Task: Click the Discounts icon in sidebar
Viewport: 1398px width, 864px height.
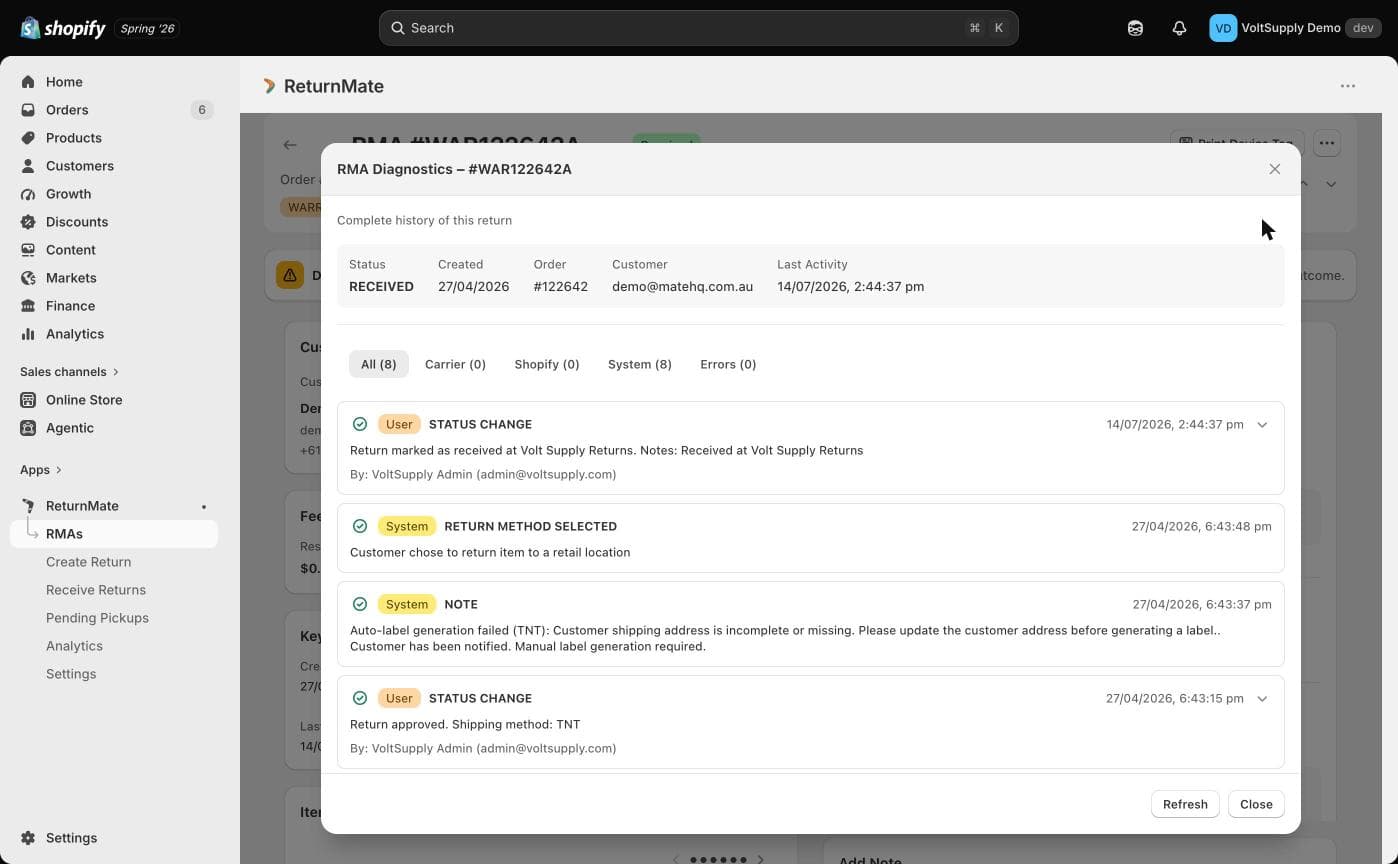Action: (28, 222)
